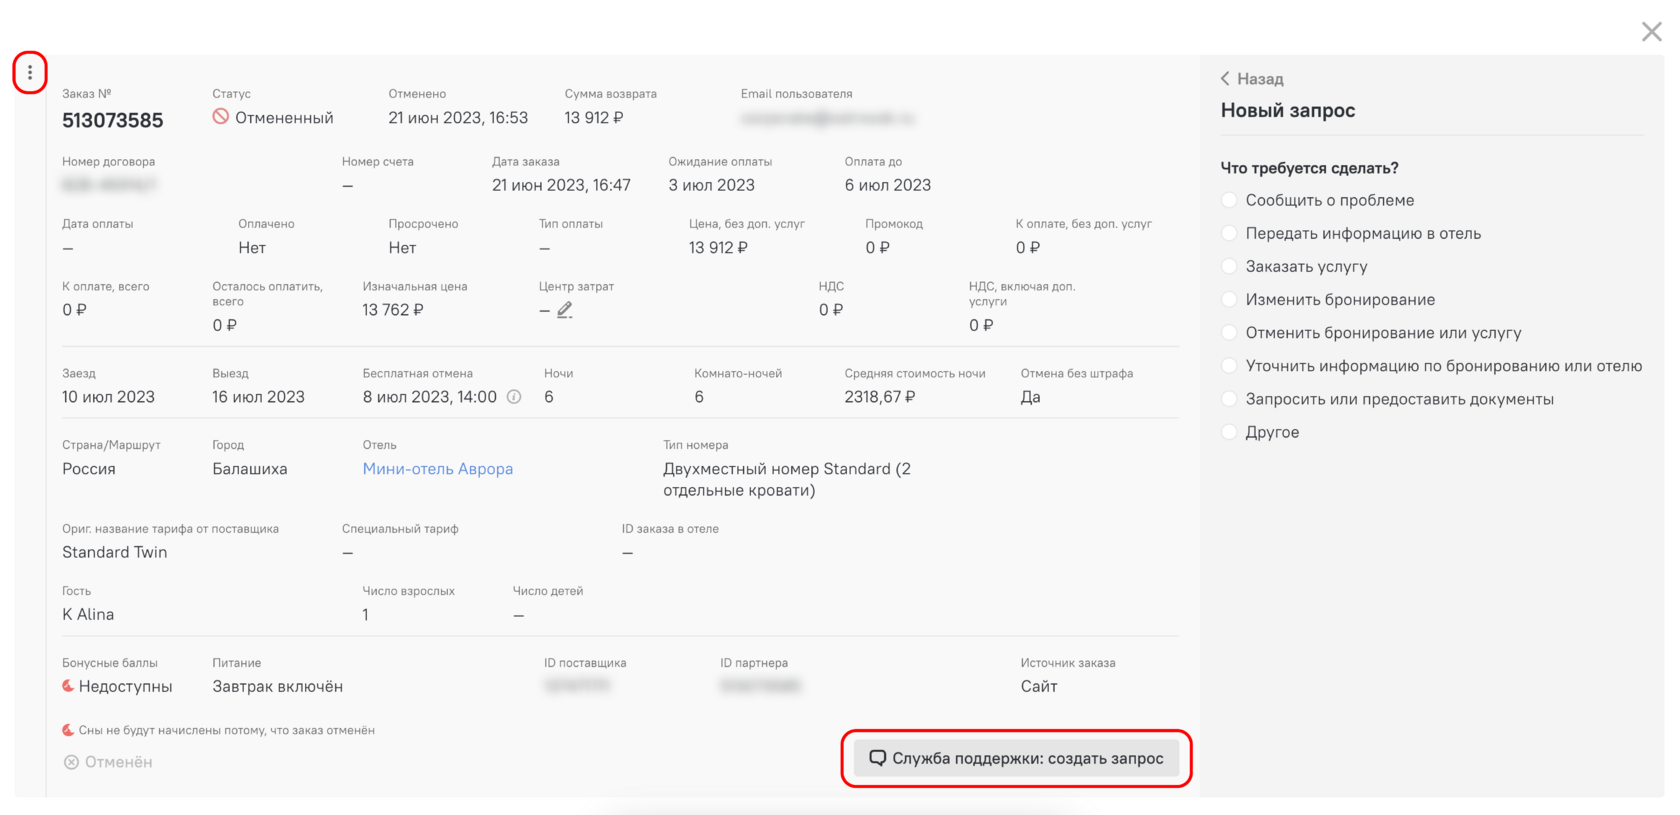Open the Мини-отель Аврора hotel link
Viewport: 1680px width, 815px height.
click(438, 469)
